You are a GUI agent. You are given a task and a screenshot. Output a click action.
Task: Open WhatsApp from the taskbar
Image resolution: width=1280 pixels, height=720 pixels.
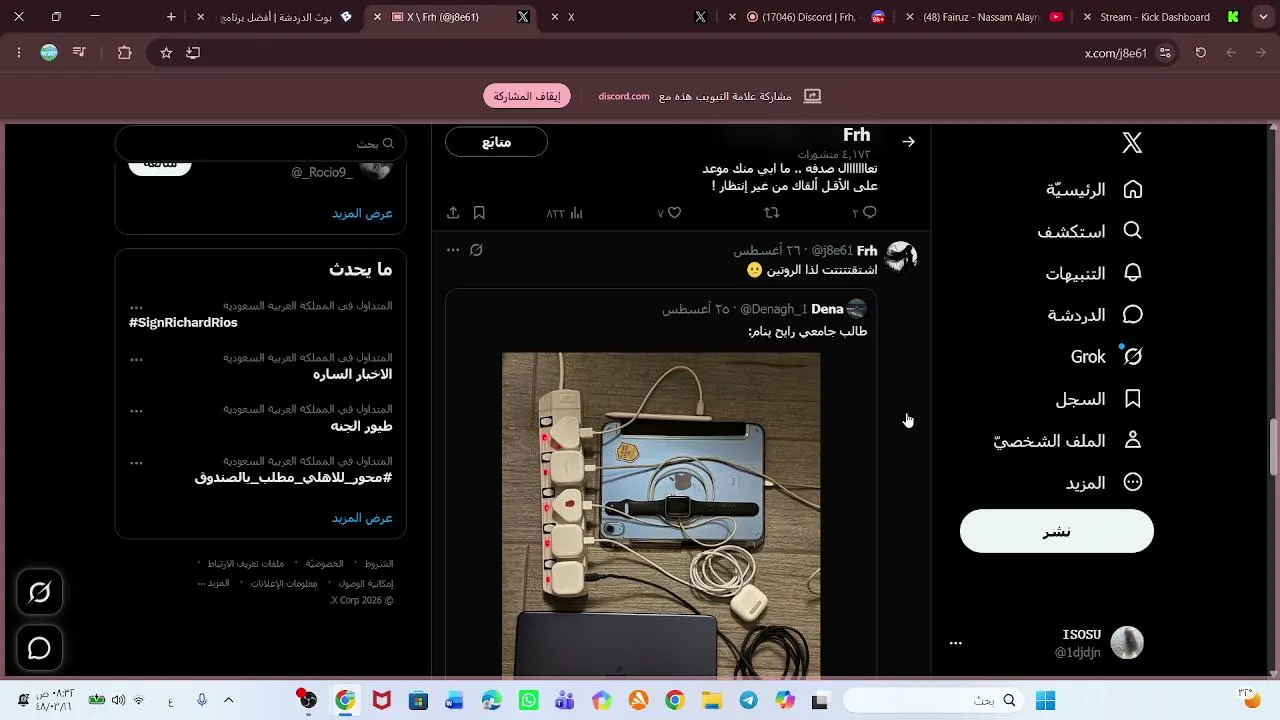(528, 700)
